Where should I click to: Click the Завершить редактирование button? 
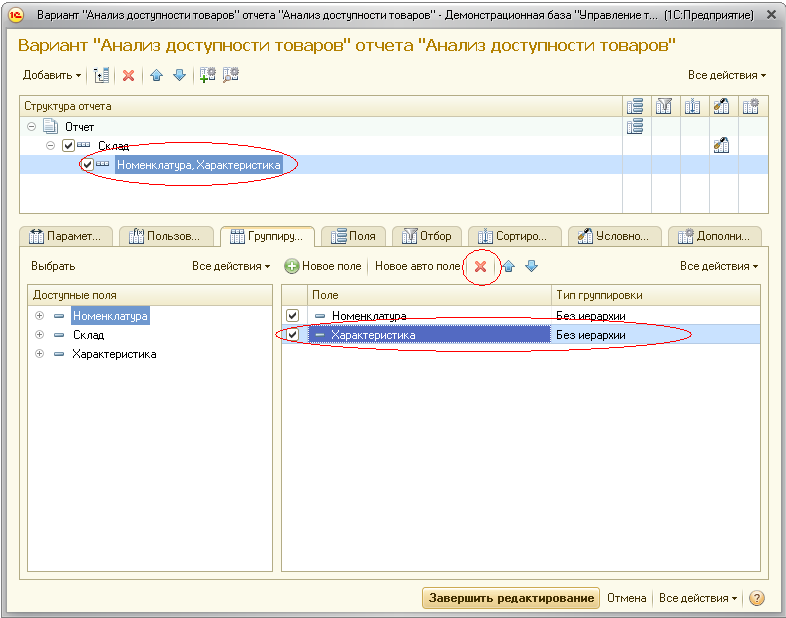(x=510, y=598)
